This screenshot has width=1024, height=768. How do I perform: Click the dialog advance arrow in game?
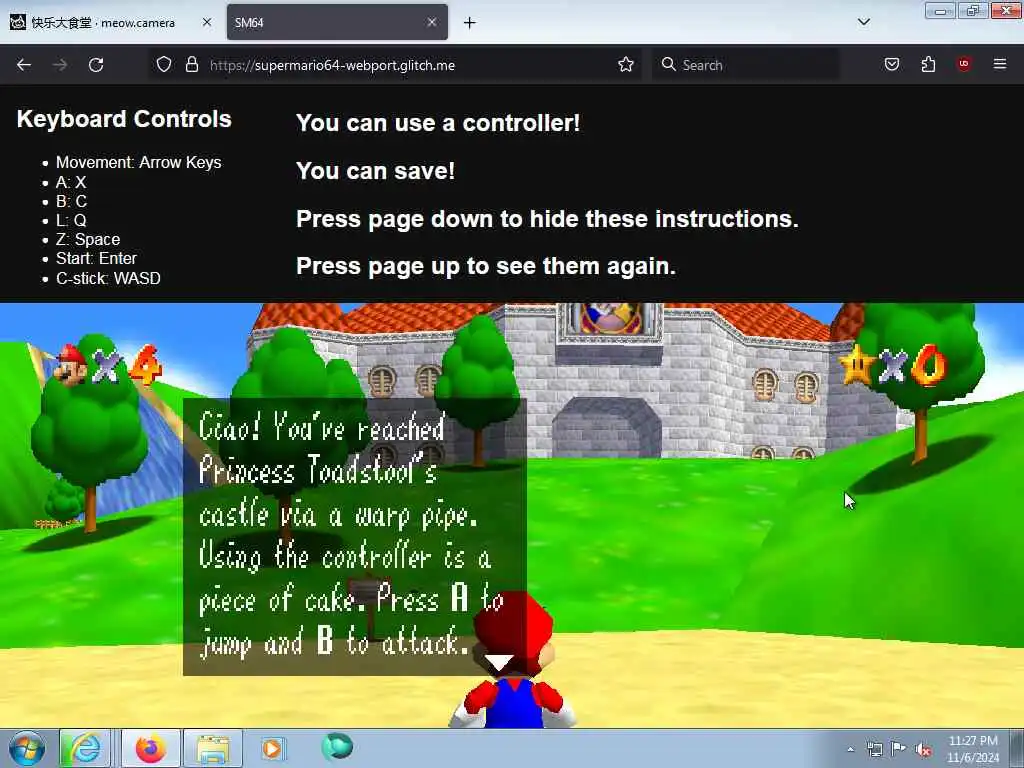click(499, 662)
